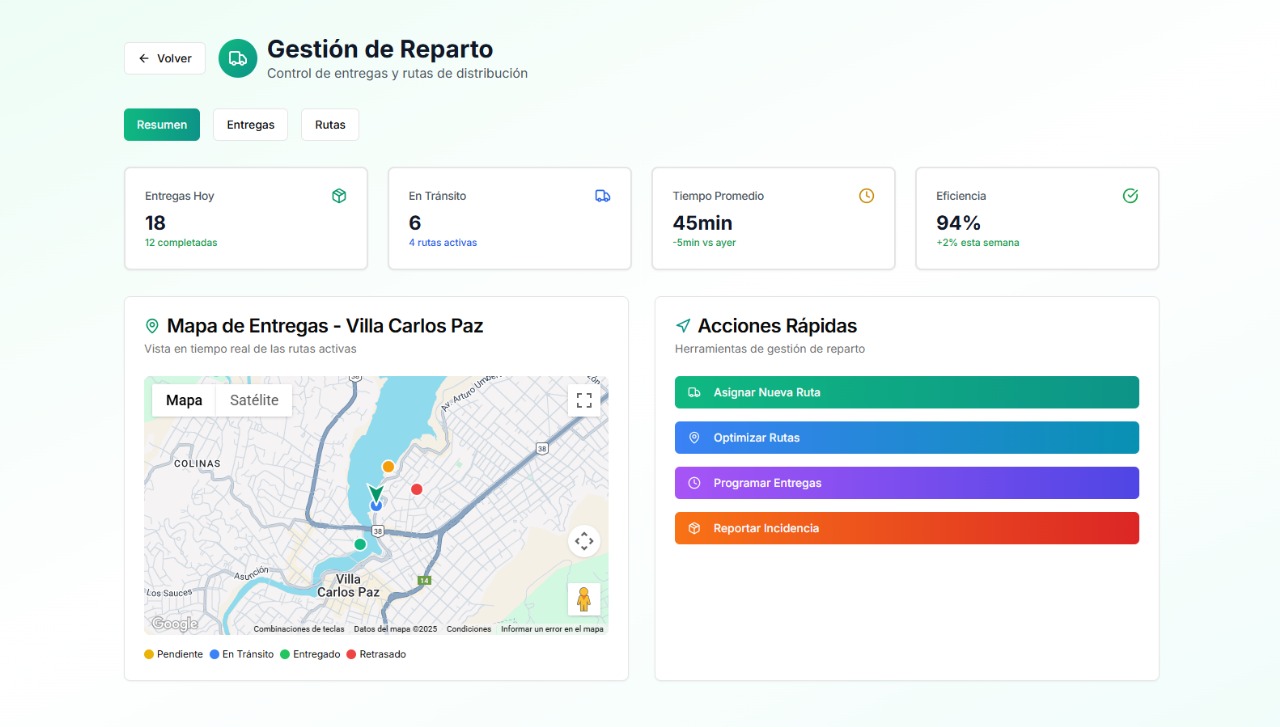Open Street View using the Pegman icon
1280x727 pixels.
[x=584, y=599]
